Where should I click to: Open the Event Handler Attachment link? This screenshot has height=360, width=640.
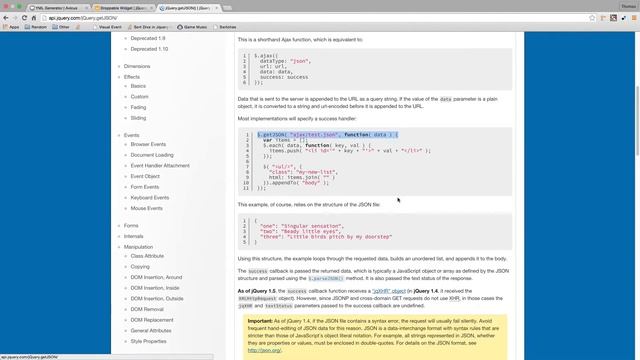tap(160, 166)
